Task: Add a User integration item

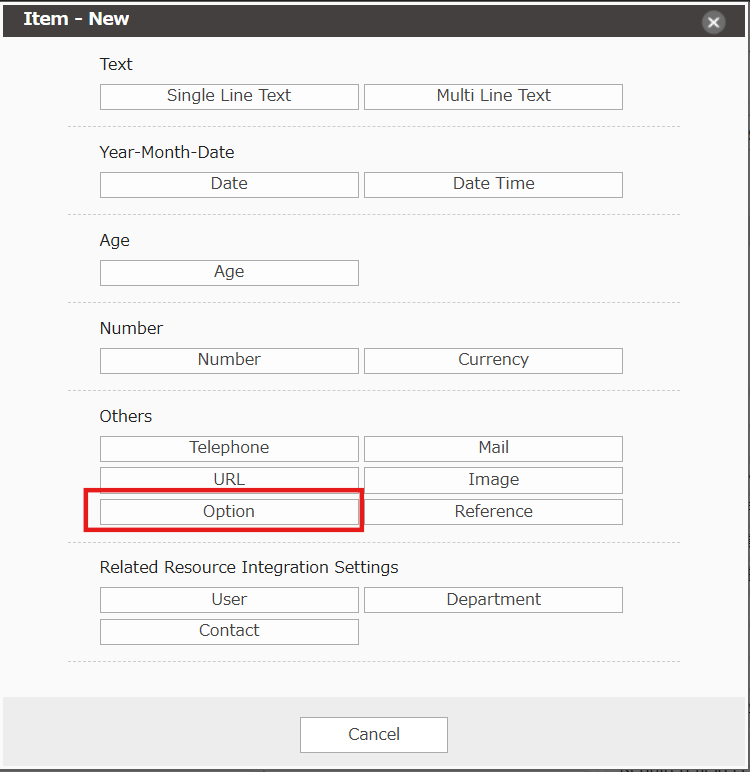Action: click(x=229, y=600)
